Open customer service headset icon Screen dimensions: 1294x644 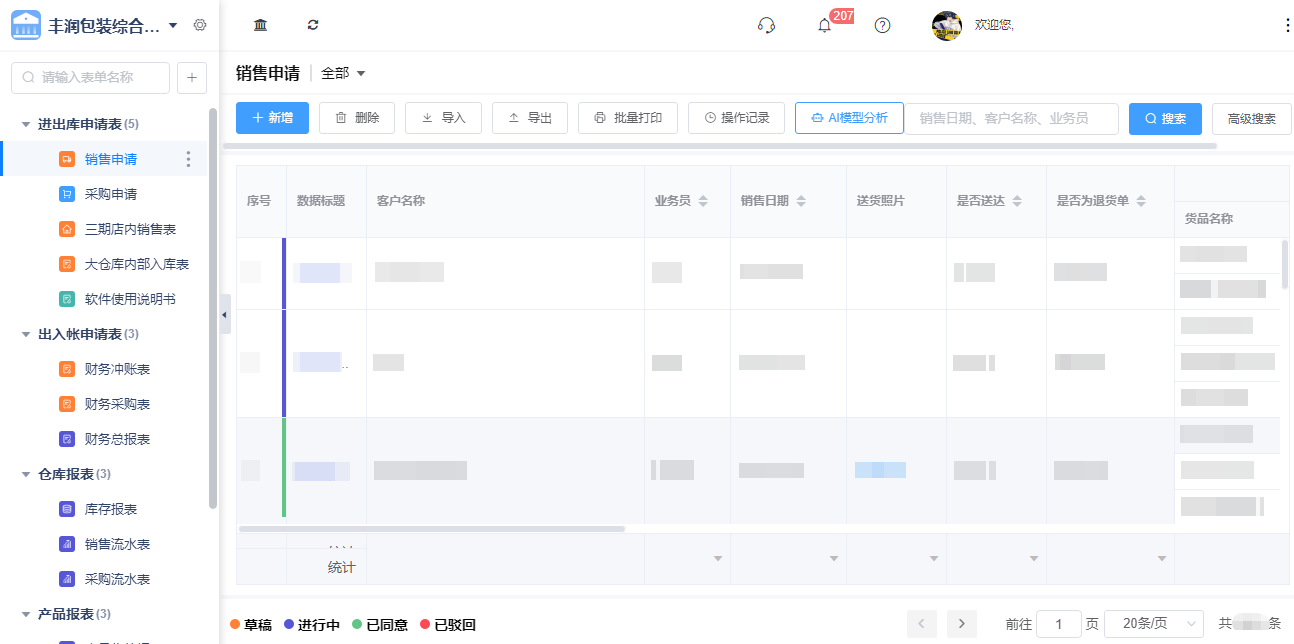coord(767,25)
